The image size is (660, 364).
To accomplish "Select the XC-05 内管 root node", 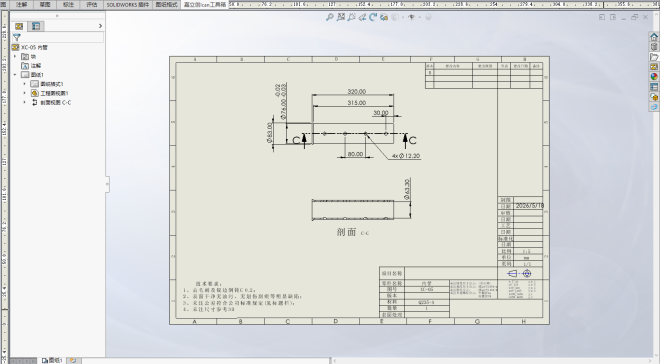I will click(30, 48).
